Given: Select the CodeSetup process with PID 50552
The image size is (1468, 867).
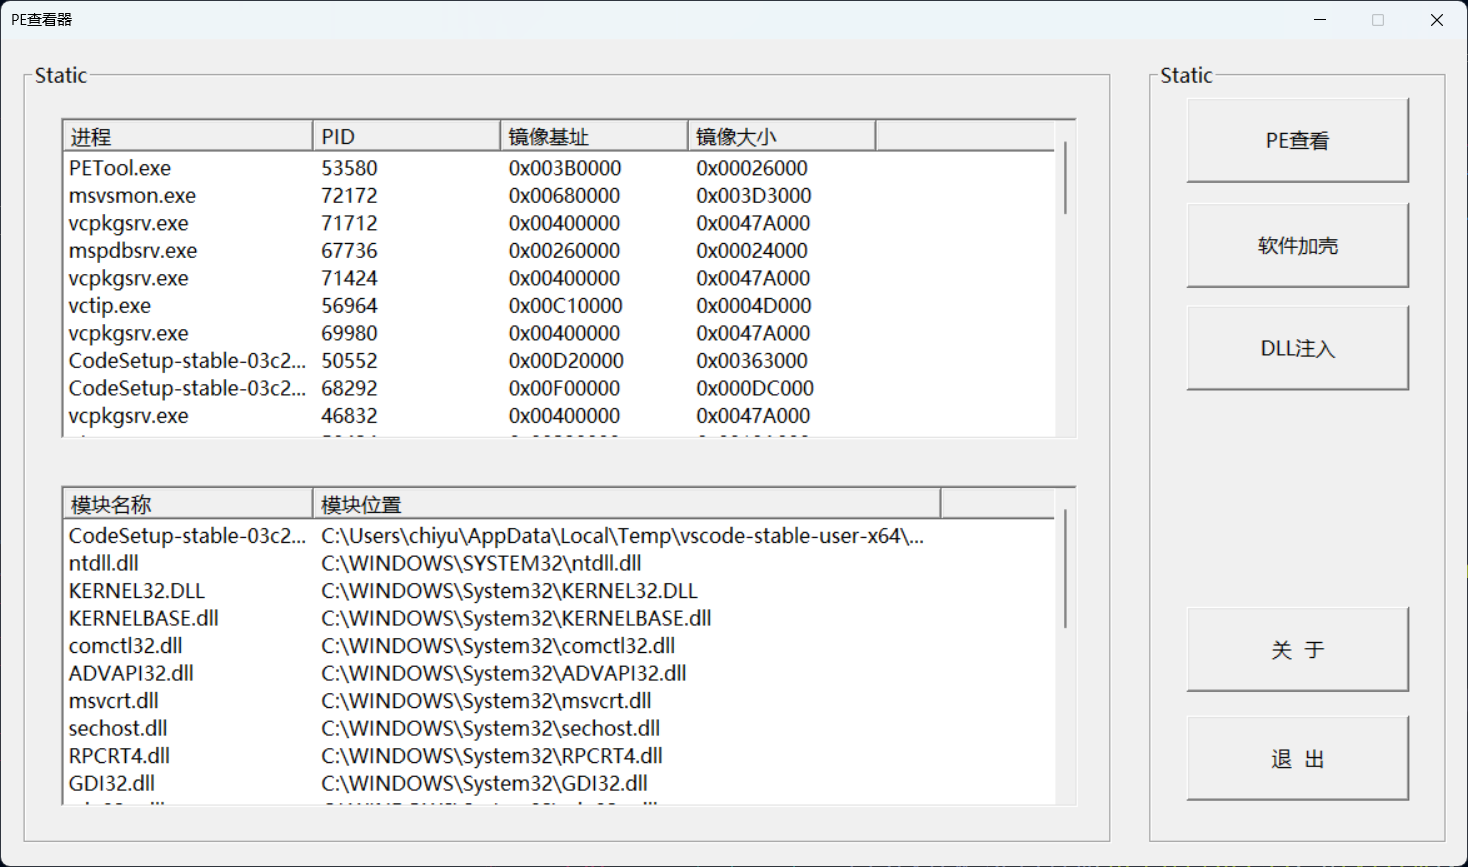Looking at the screenshot, I should (187, 361).
